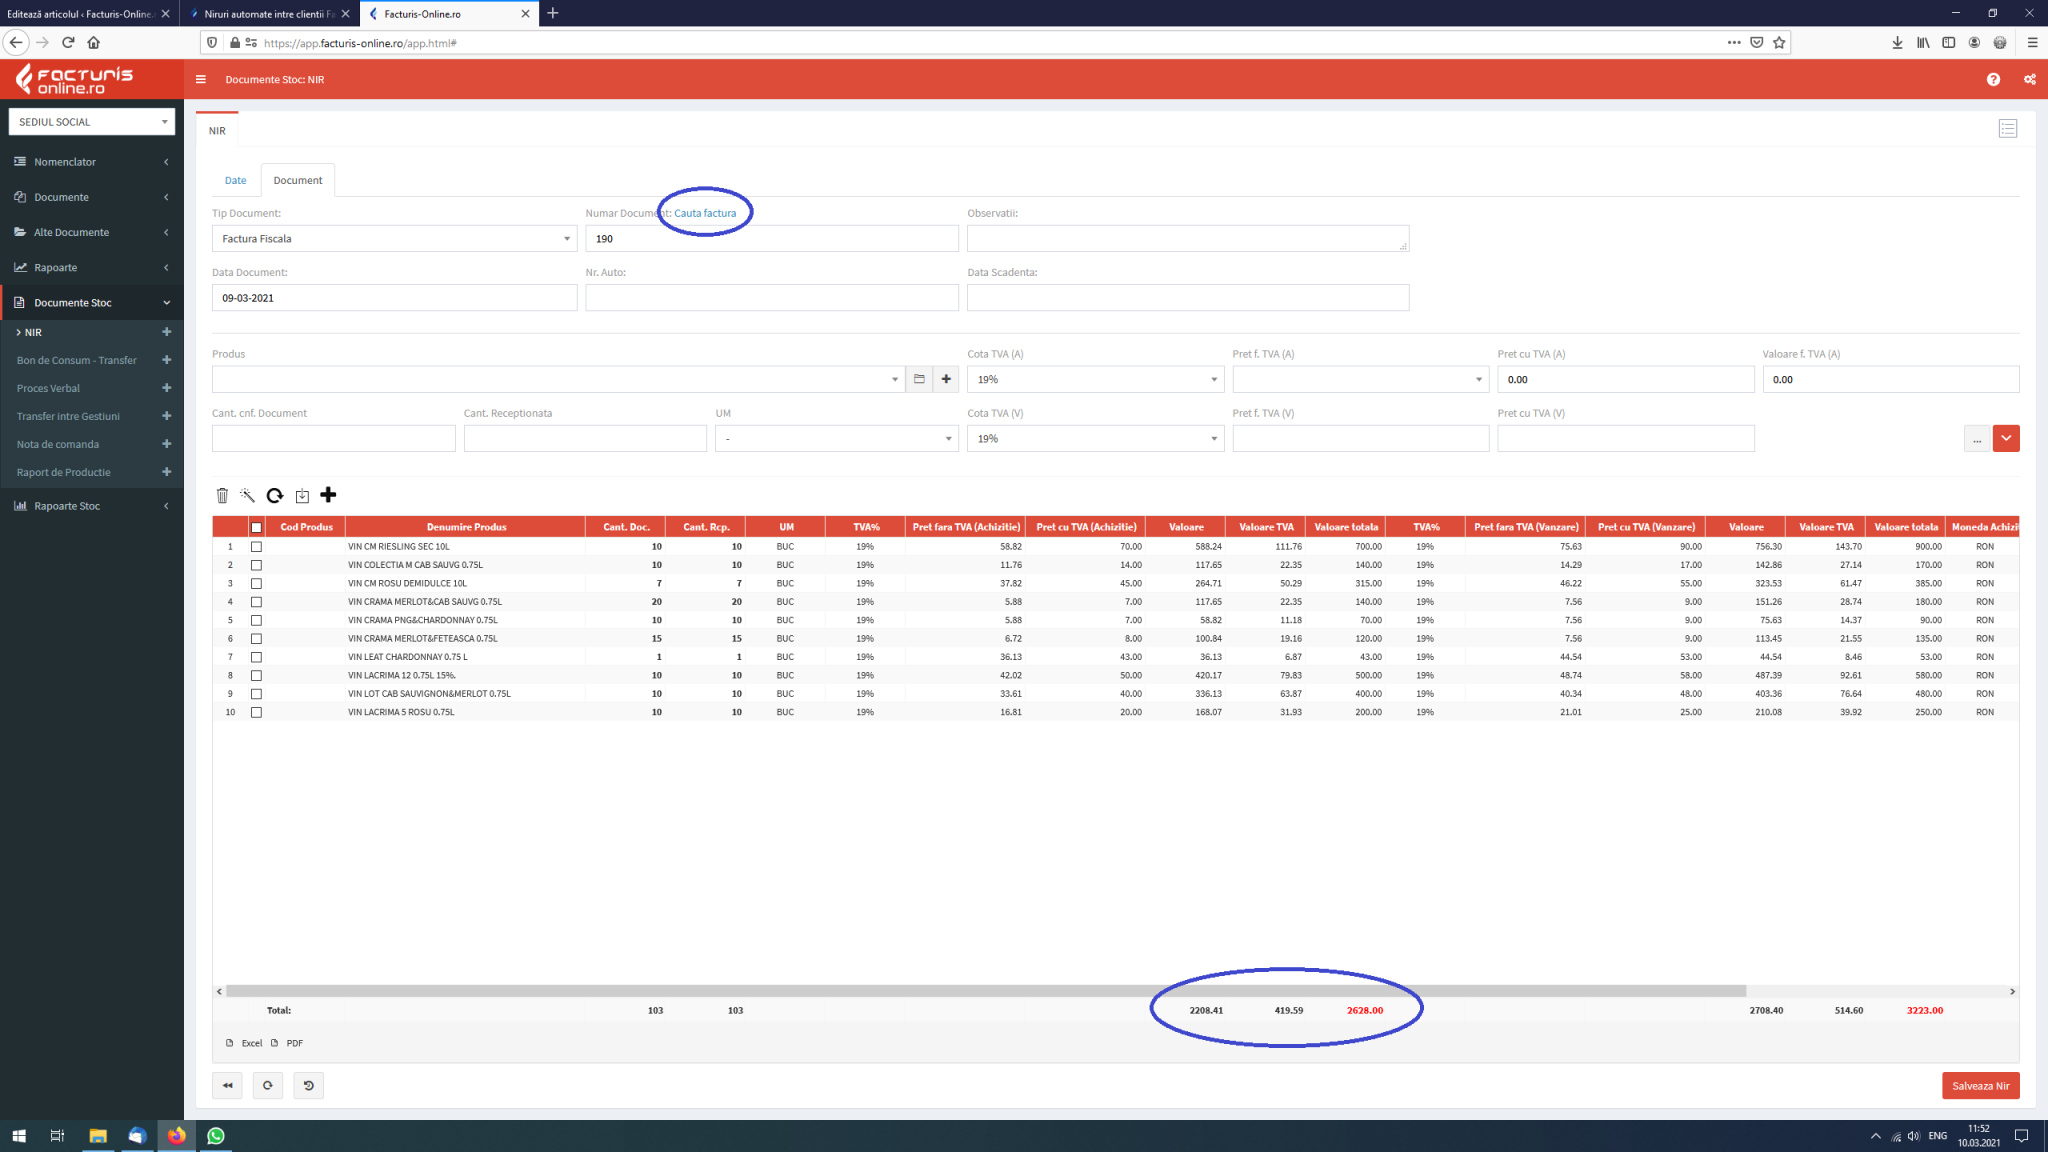This screenshot has width=2048, height=1152.
Task: Click the bold plus icon above the table
Action: pos(328,495)
